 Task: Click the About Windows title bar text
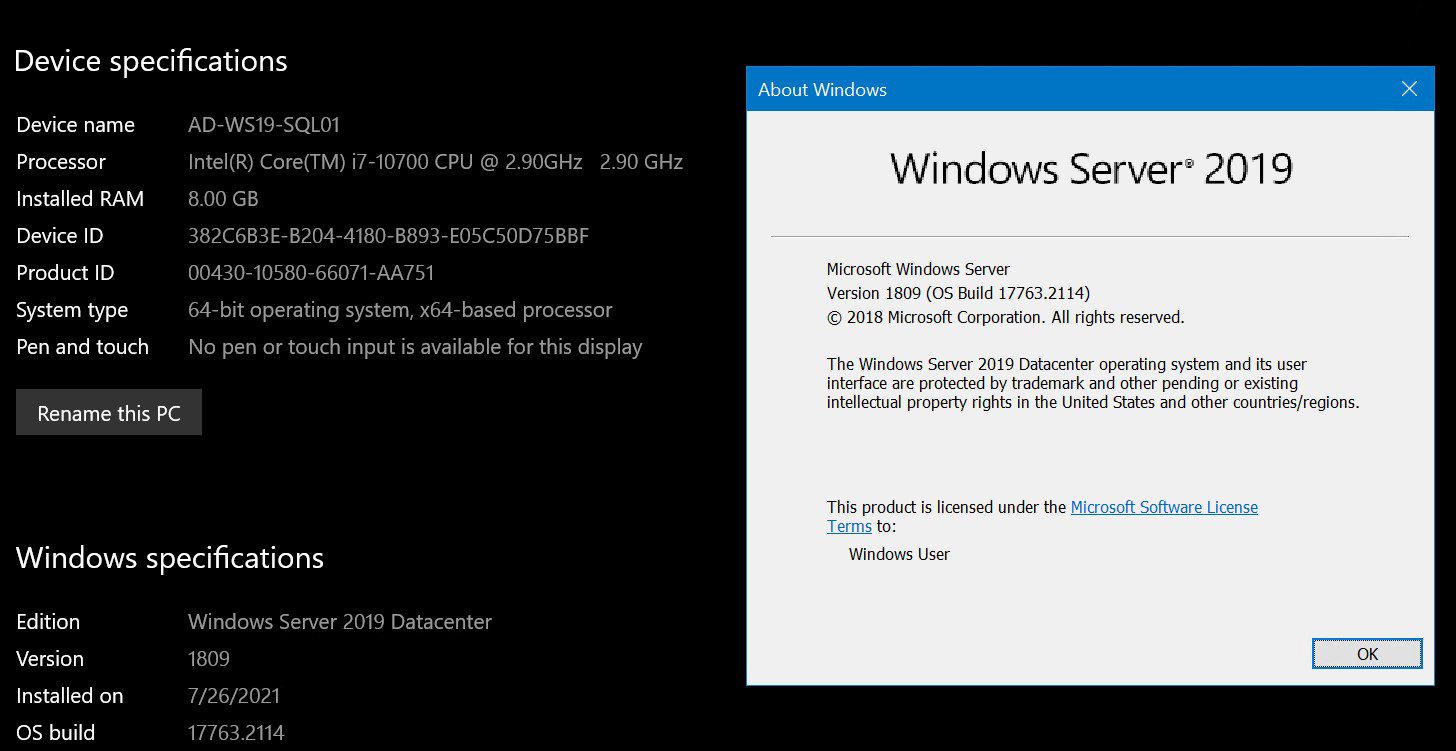(822, 90)
